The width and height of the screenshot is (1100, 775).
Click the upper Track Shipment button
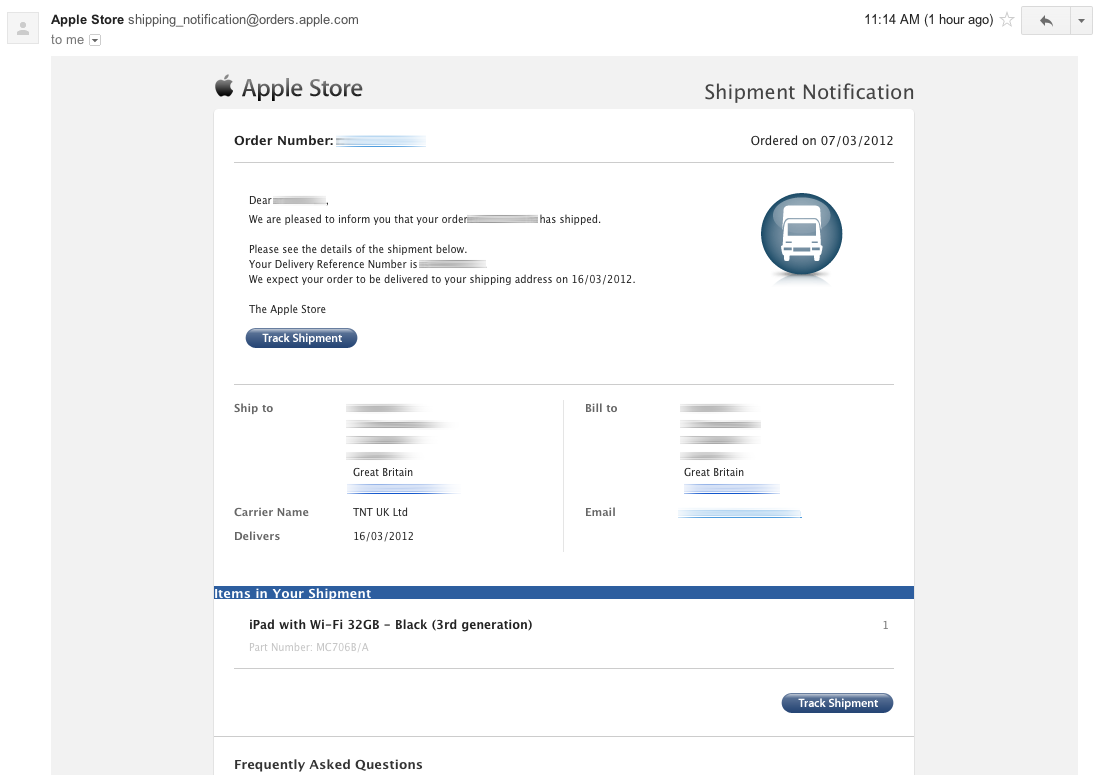coord(302,338)
